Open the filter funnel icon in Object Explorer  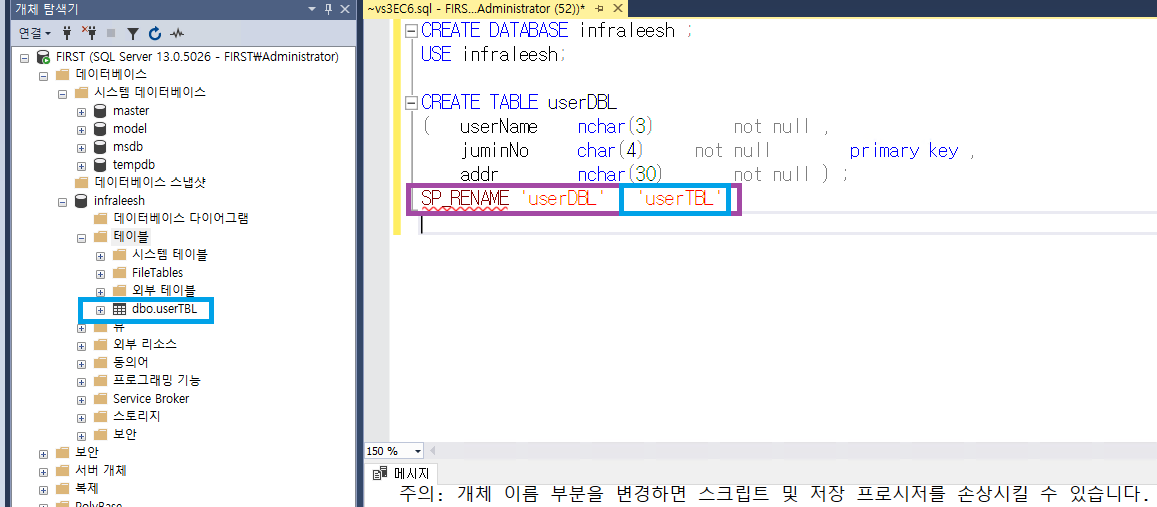[133, 33]
